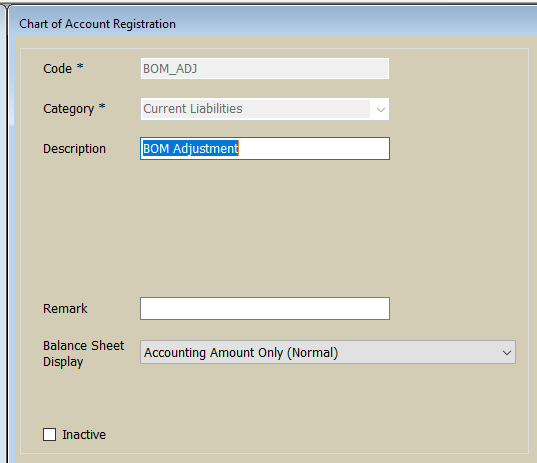The width and height of the screenshot is (537, 463).
Task: Click the asterisk beside the Code label
Action: click(80, 66)
